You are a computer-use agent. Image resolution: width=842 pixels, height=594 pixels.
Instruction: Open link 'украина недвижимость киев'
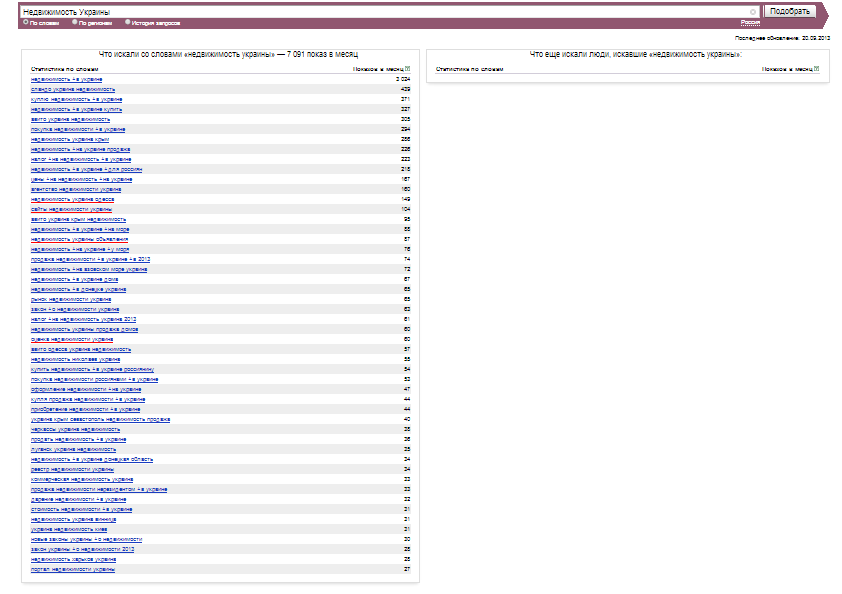tap(69, 530)
